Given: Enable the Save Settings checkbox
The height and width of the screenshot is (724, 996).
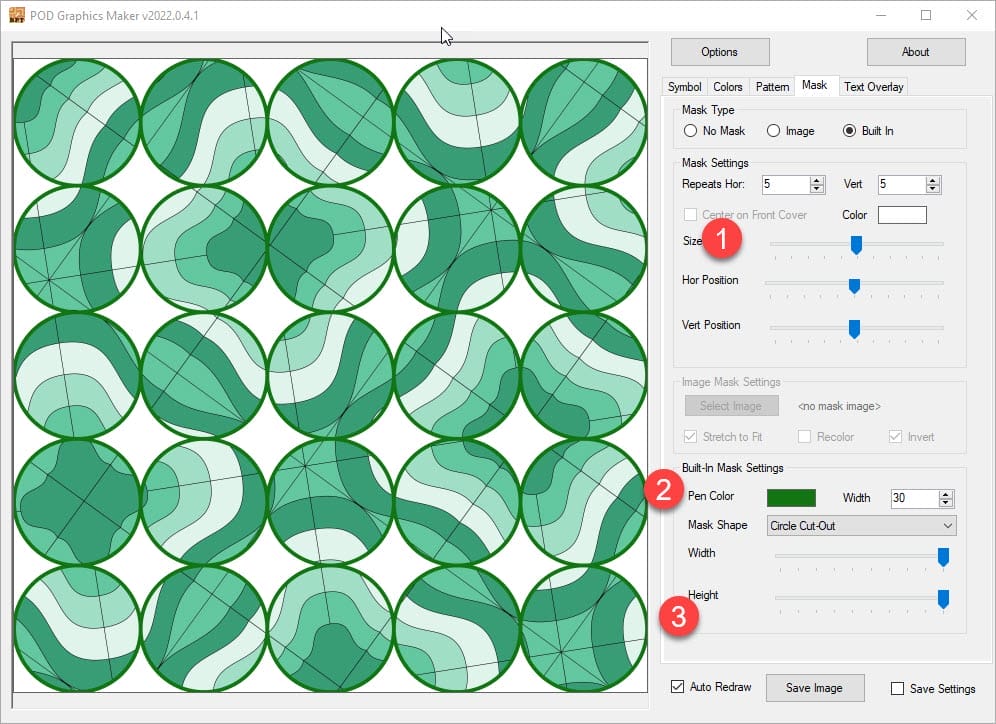Looking at the screenshot, I should tap(897, 688).
